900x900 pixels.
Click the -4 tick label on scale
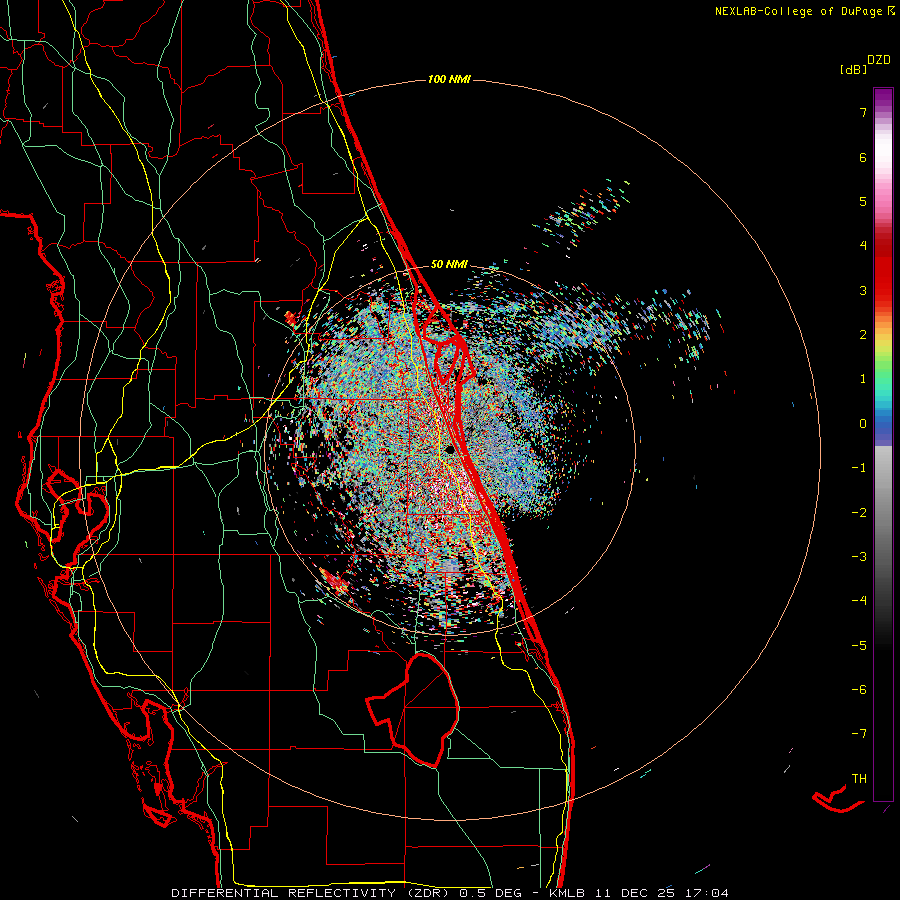coord(859,601)
